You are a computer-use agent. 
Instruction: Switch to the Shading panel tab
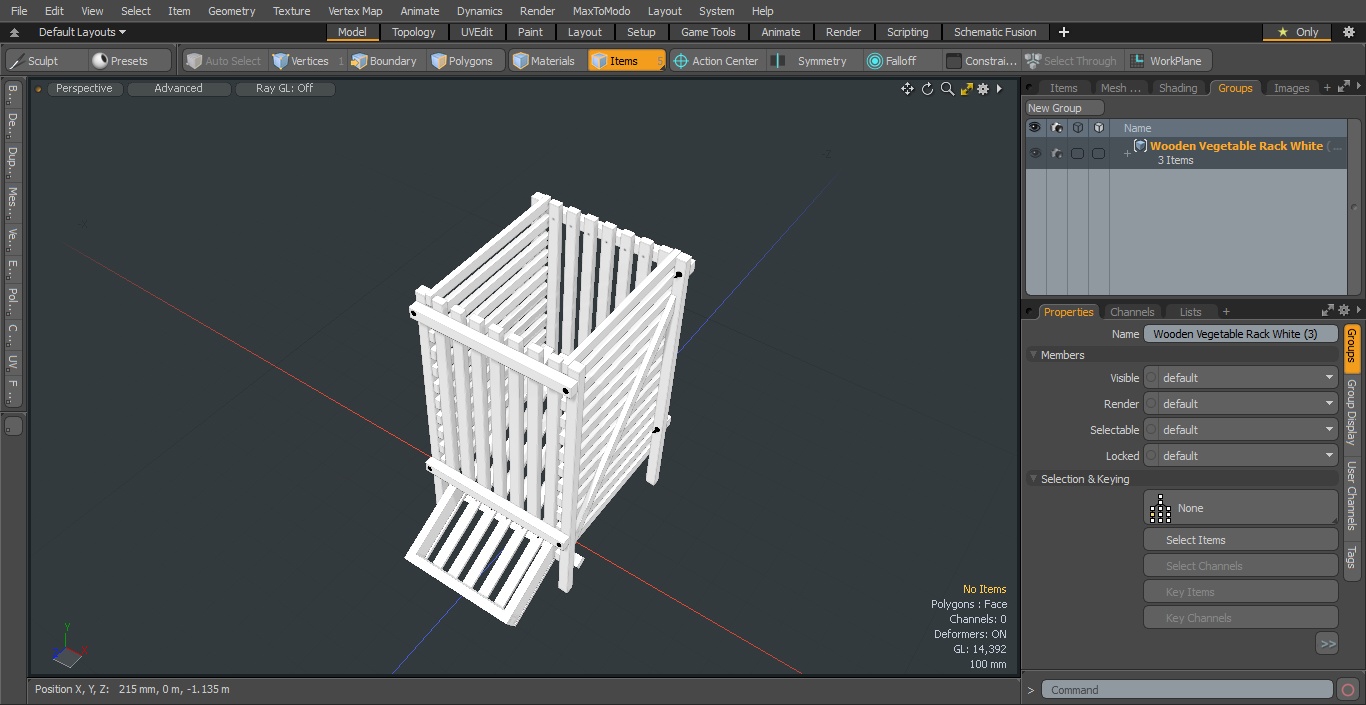point(1178,88)
